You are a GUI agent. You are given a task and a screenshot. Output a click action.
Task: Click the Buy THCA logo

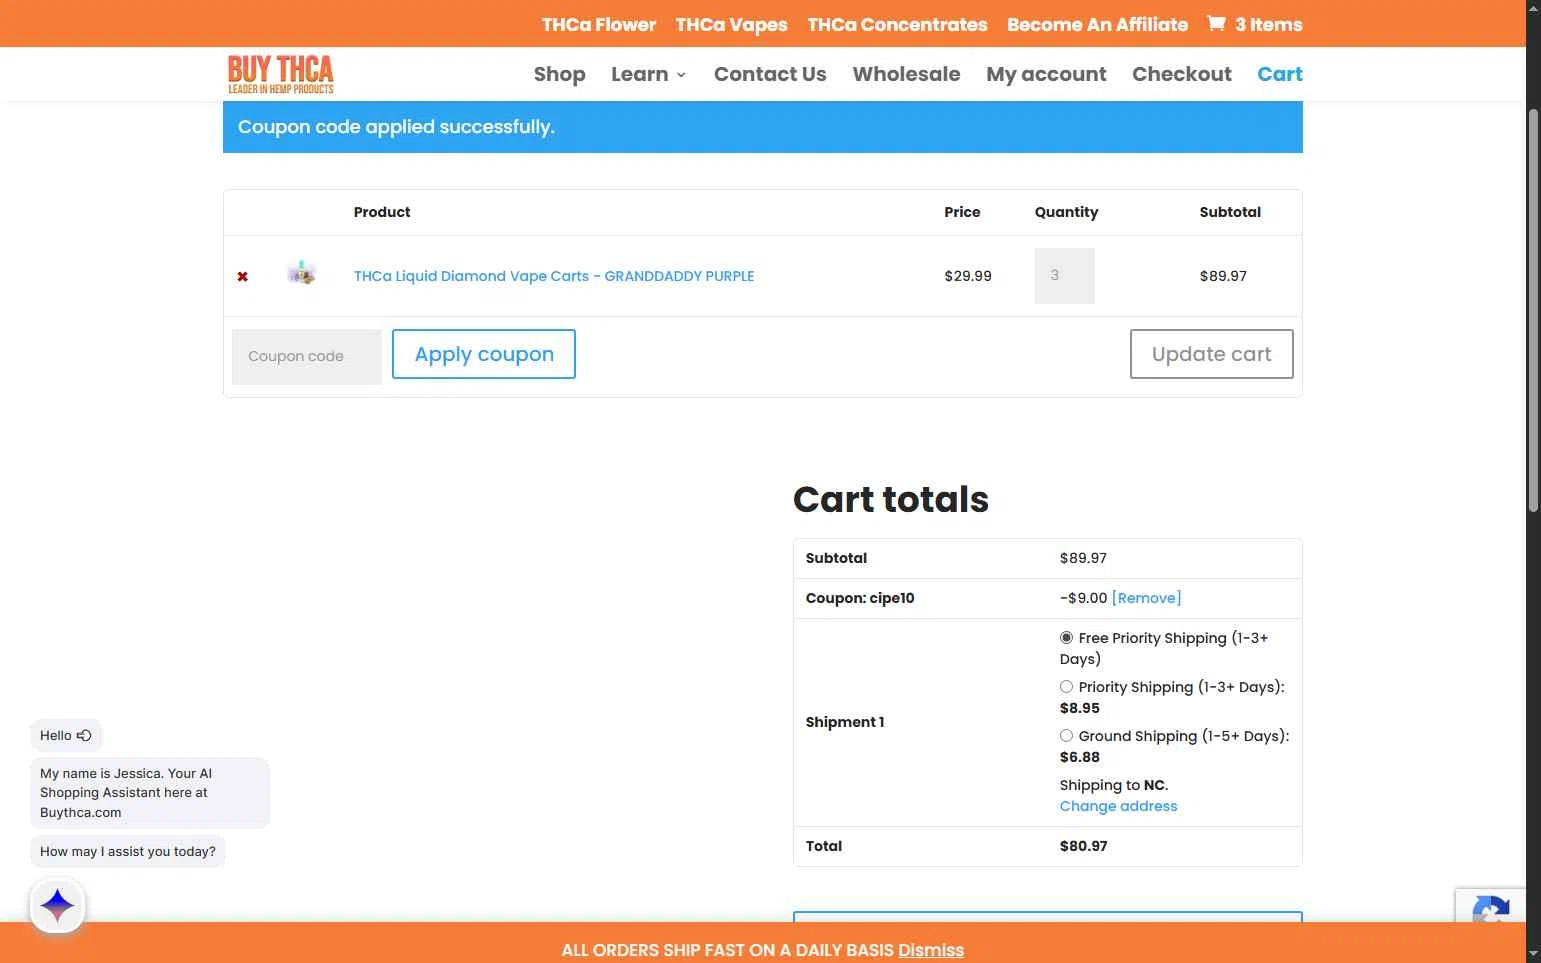pos(280,74)
